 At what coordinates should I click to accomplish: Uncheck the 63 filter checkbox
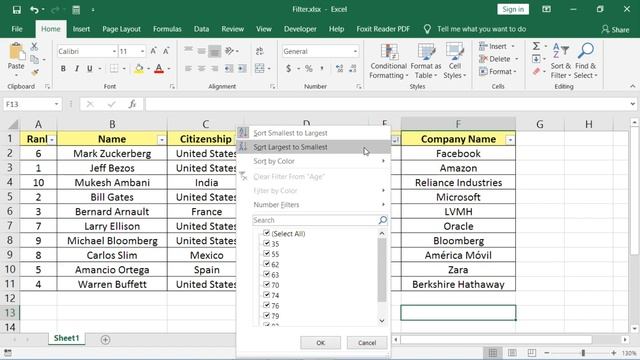pos(267,274)
